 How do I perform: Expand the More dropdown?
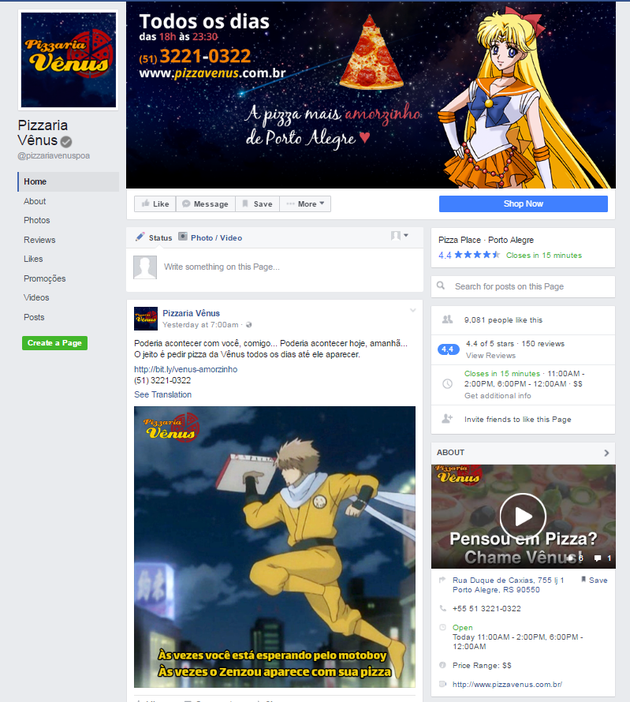[305, 204]
